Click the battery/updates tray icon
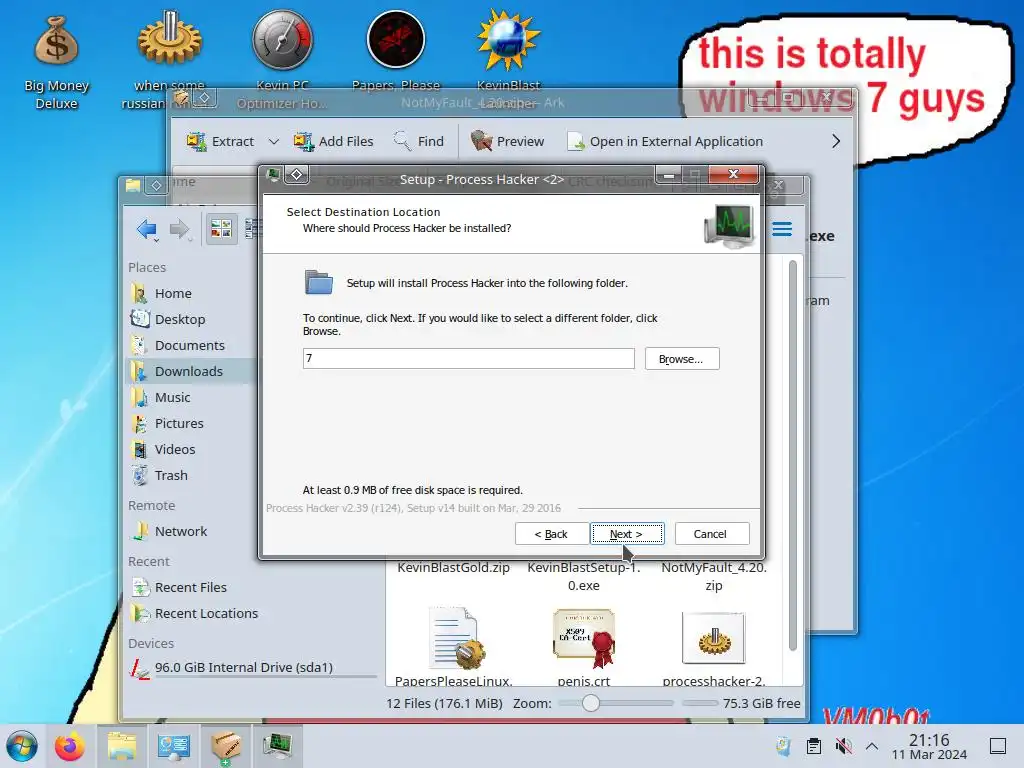The height and width of the screenshot is (768, 1024). tap(783, 746)
